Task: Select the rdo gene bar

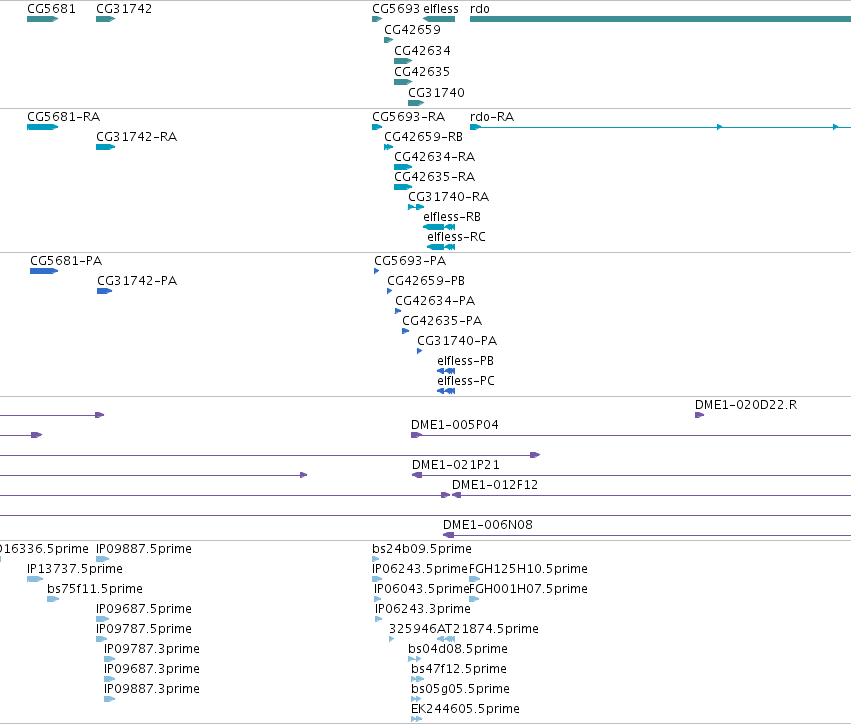Action: tap(660, 19)
